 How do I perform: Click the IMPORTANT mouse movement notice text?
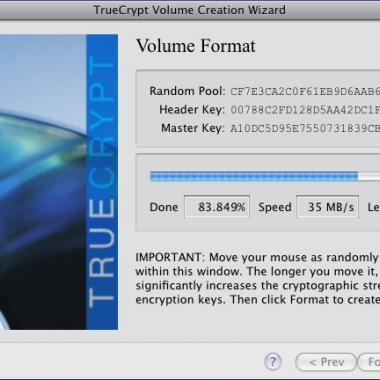point(258,278)
